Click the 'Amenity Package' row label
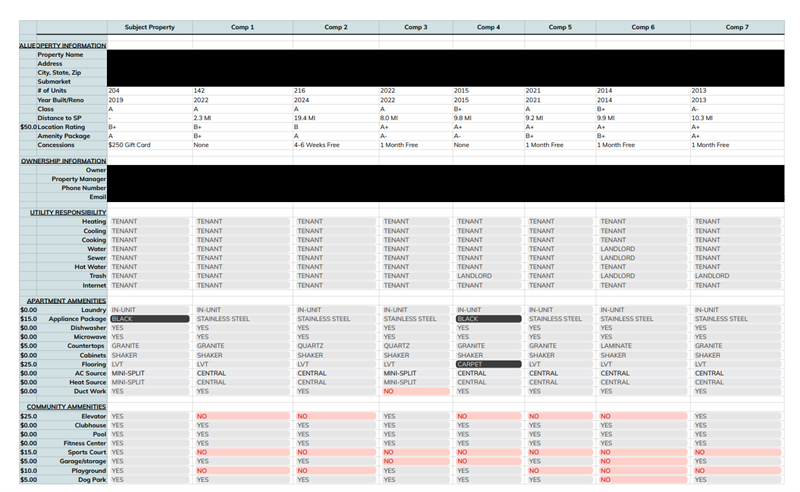800x492 pixels. [x=63, y=136]
